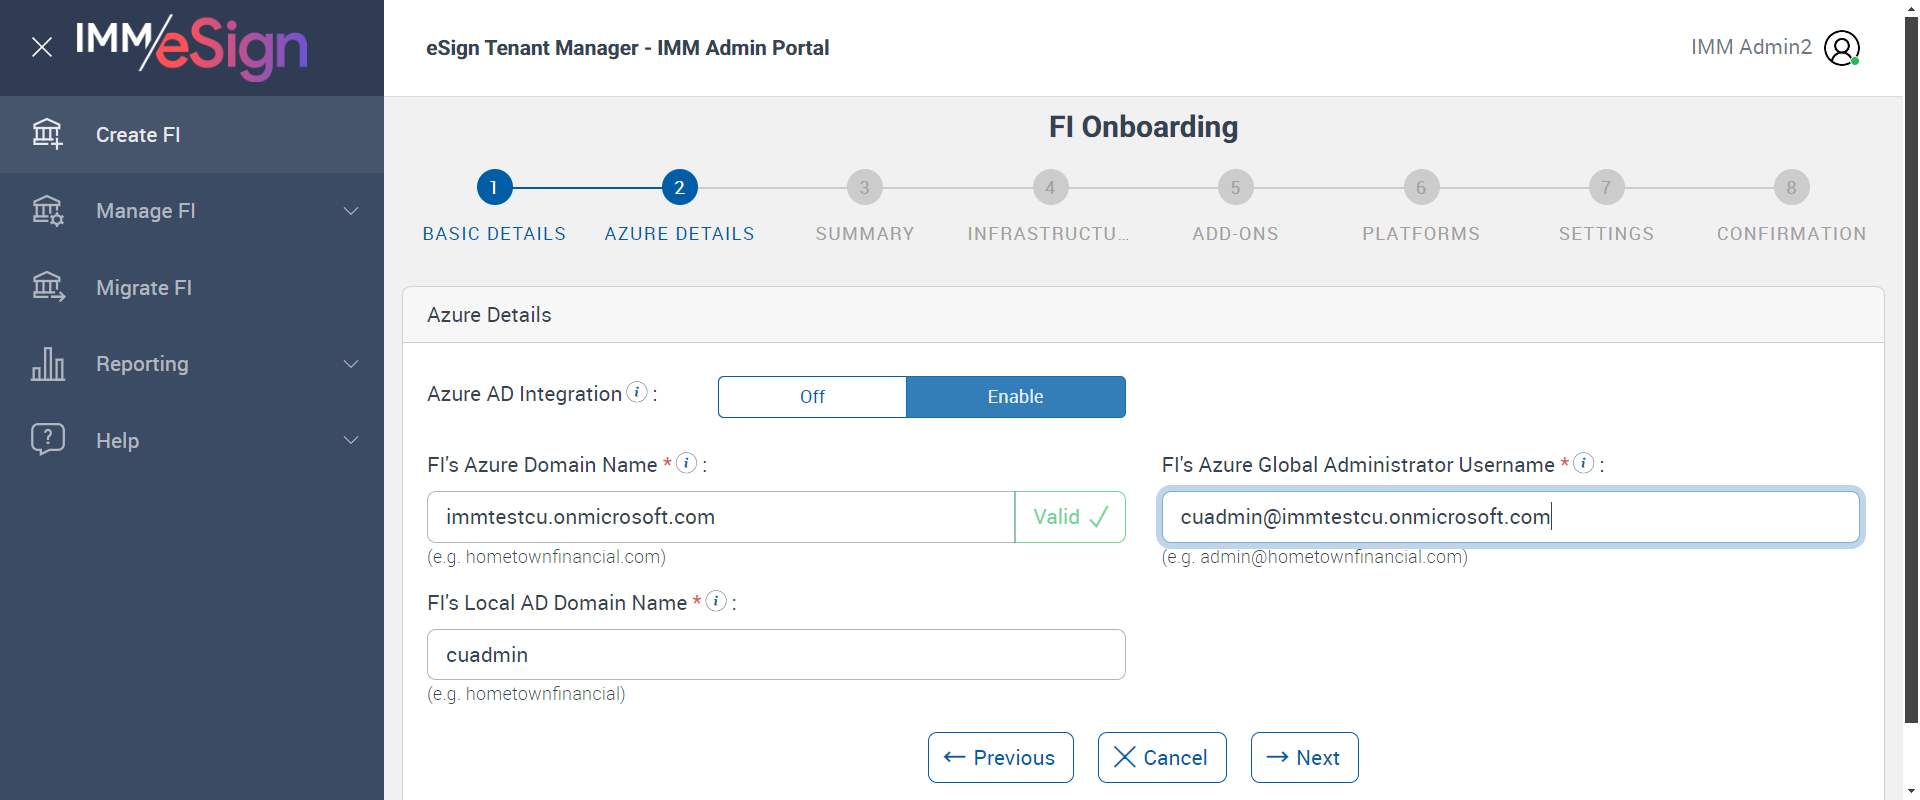The height and width of the screenshot is (800, 1920).
Task: Expand the Reporting menu chevron
Action: pos(351,364)
